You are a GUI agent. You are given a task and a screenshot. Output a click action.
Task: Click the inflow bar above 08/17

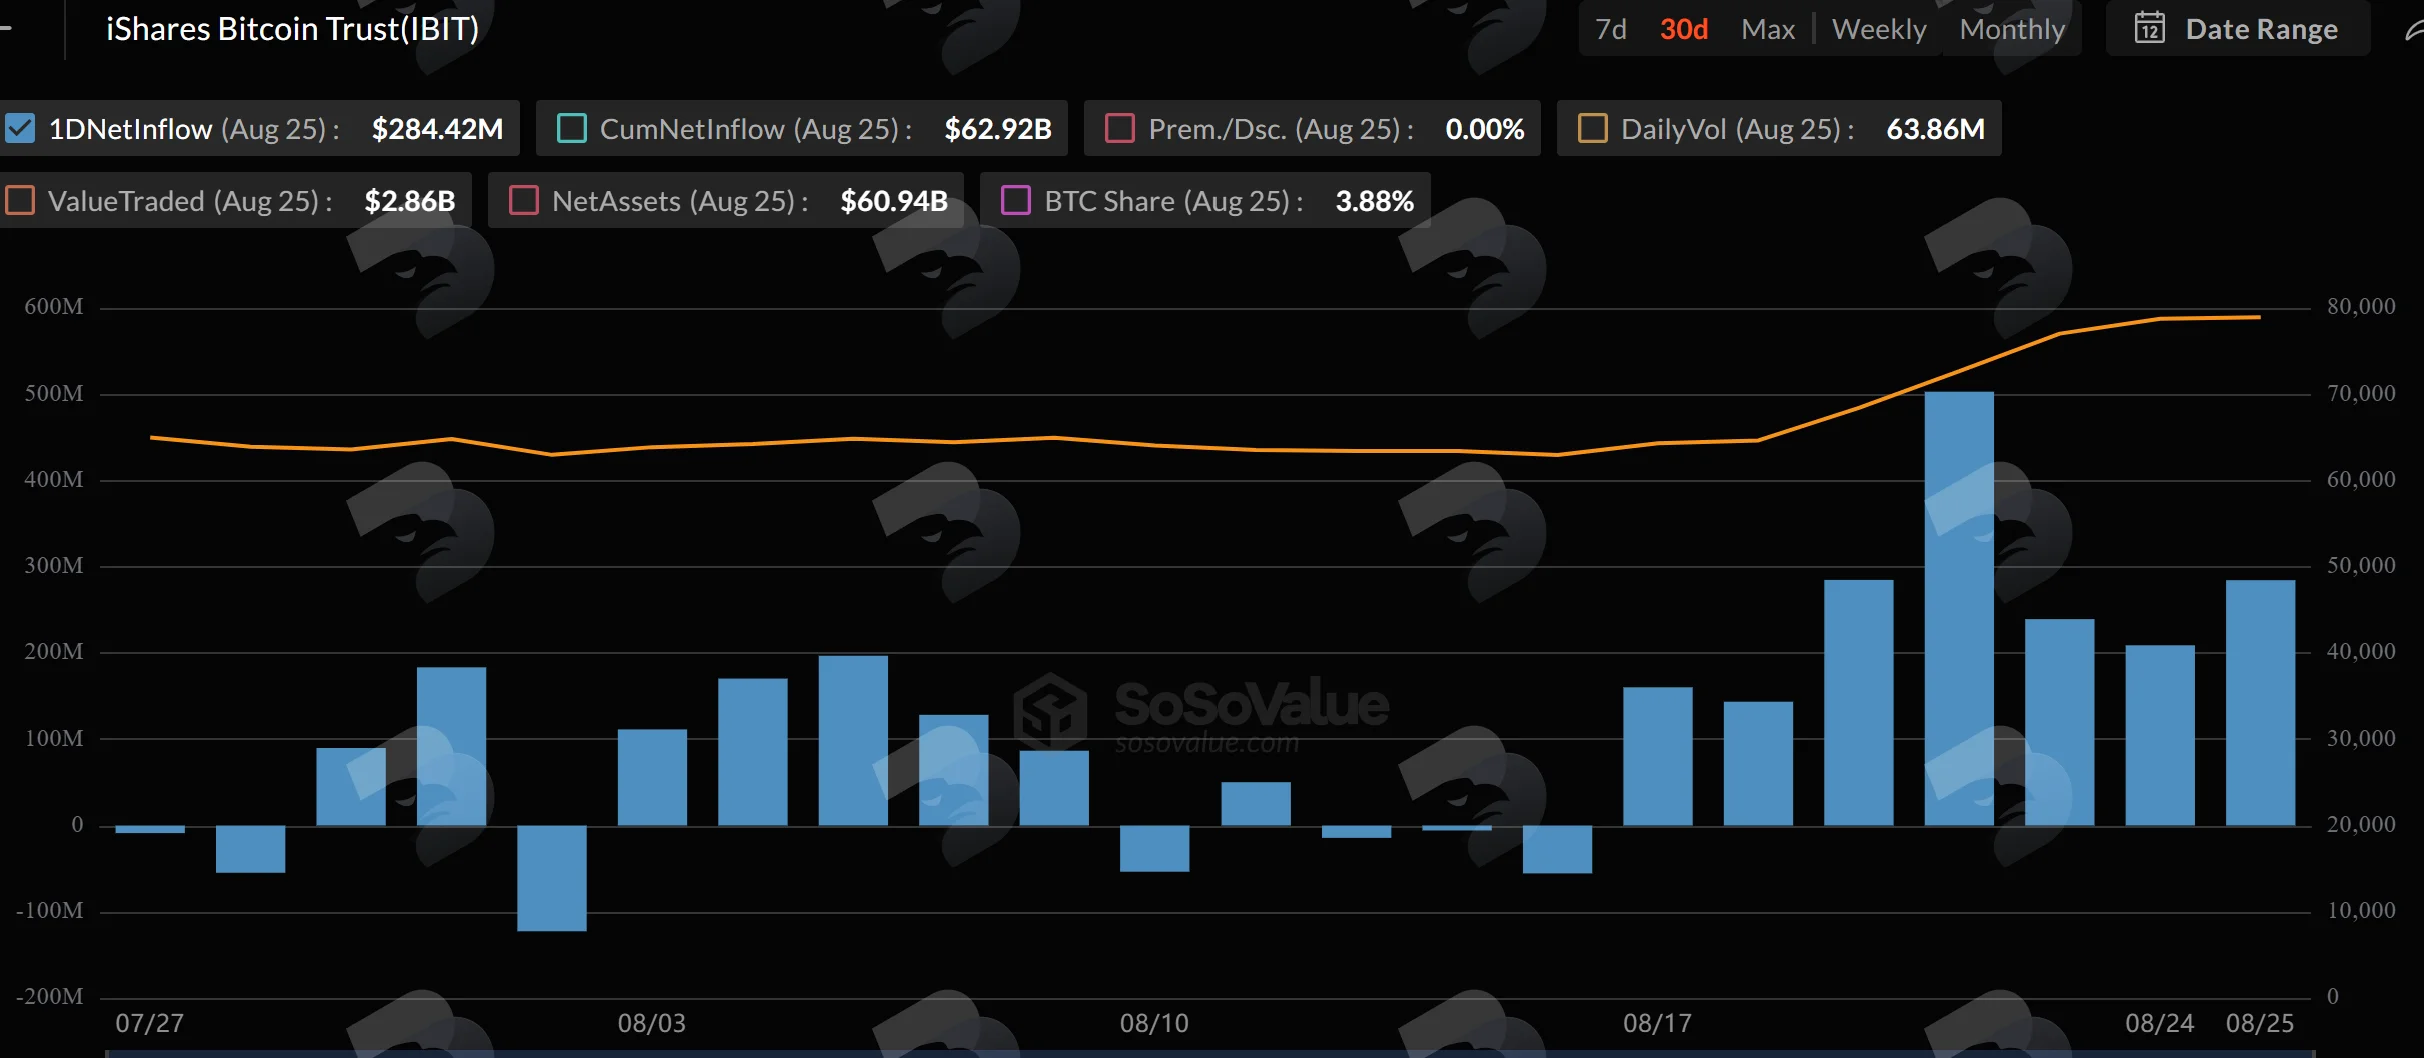(x=1658, y=756)
